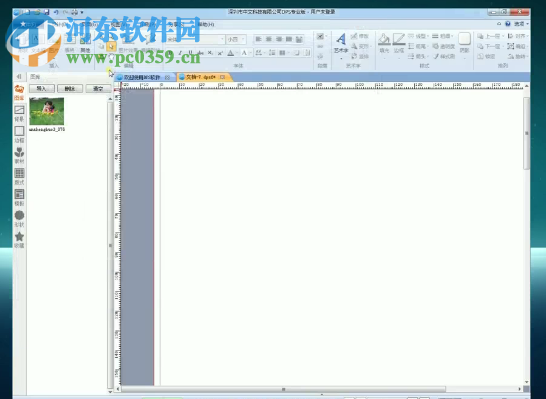
Task: Open the 选项 (options) menu at top right
Action: coord(521,24)
